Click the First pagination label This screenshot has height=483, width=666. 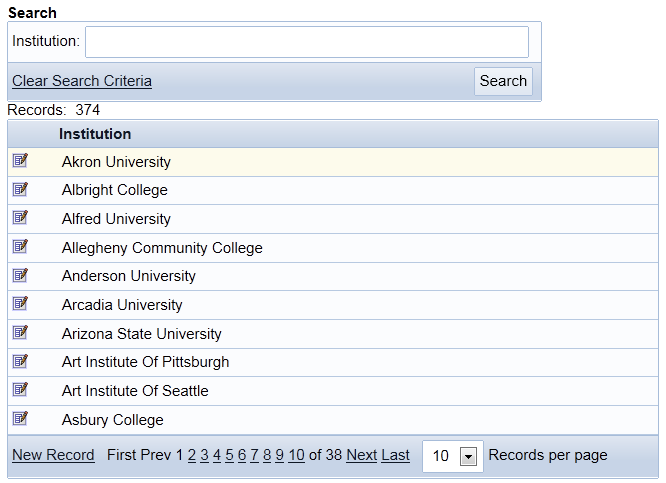pos(122,455)
